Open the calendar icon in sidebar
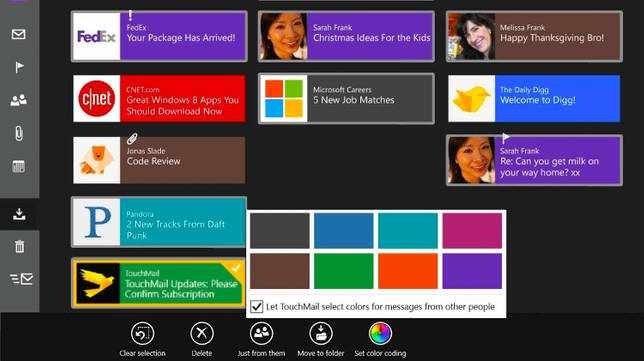 point(18,166)
